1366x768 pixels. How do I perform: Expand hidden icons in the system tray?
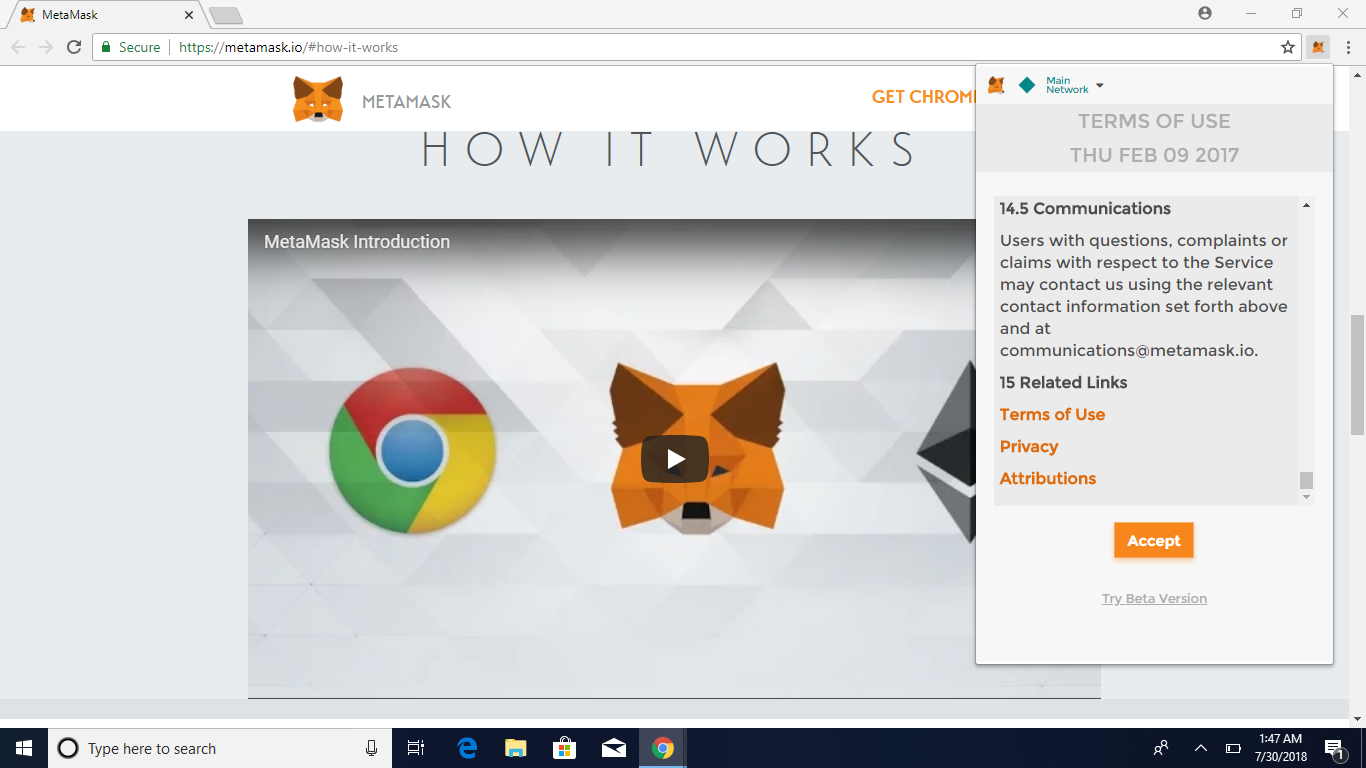[x=1199, y=748]
